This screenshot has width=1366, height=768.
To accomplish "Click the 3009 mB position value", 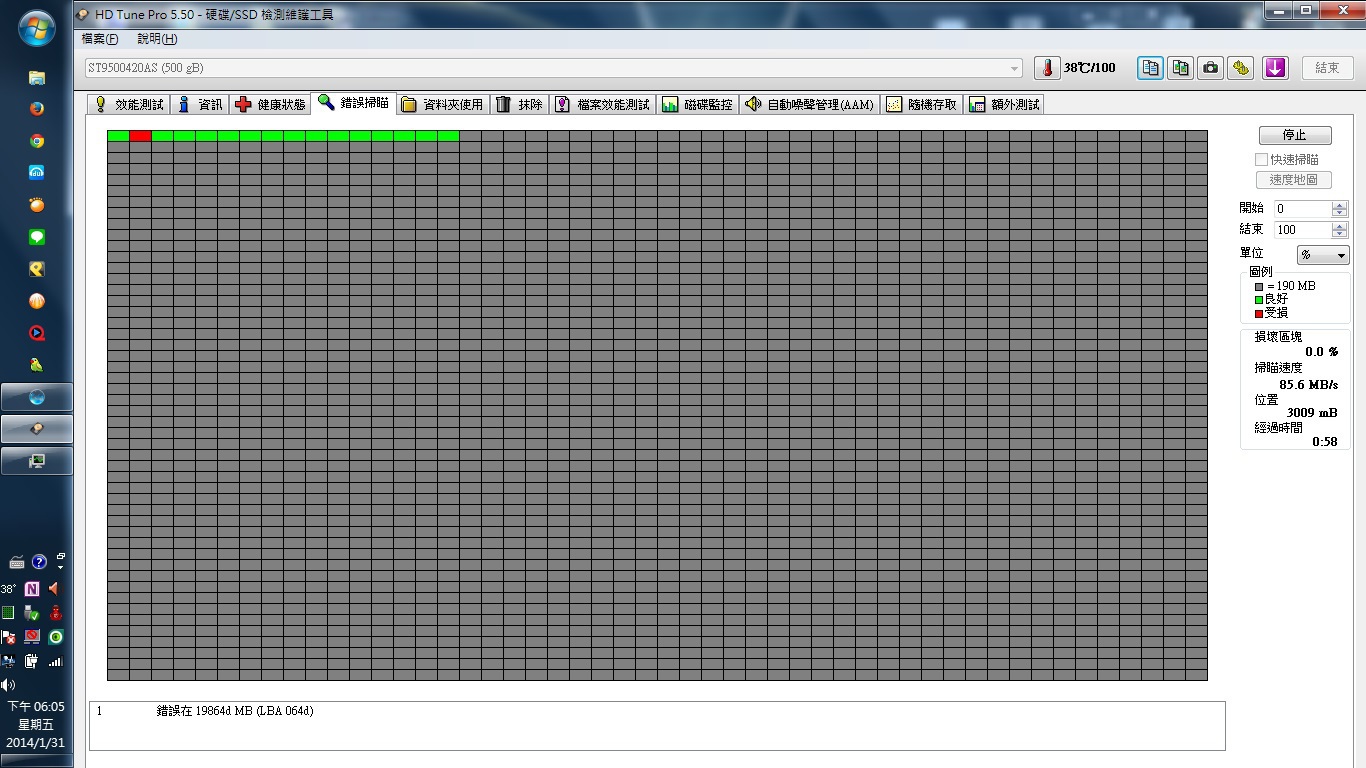I will coord(1312,412).
